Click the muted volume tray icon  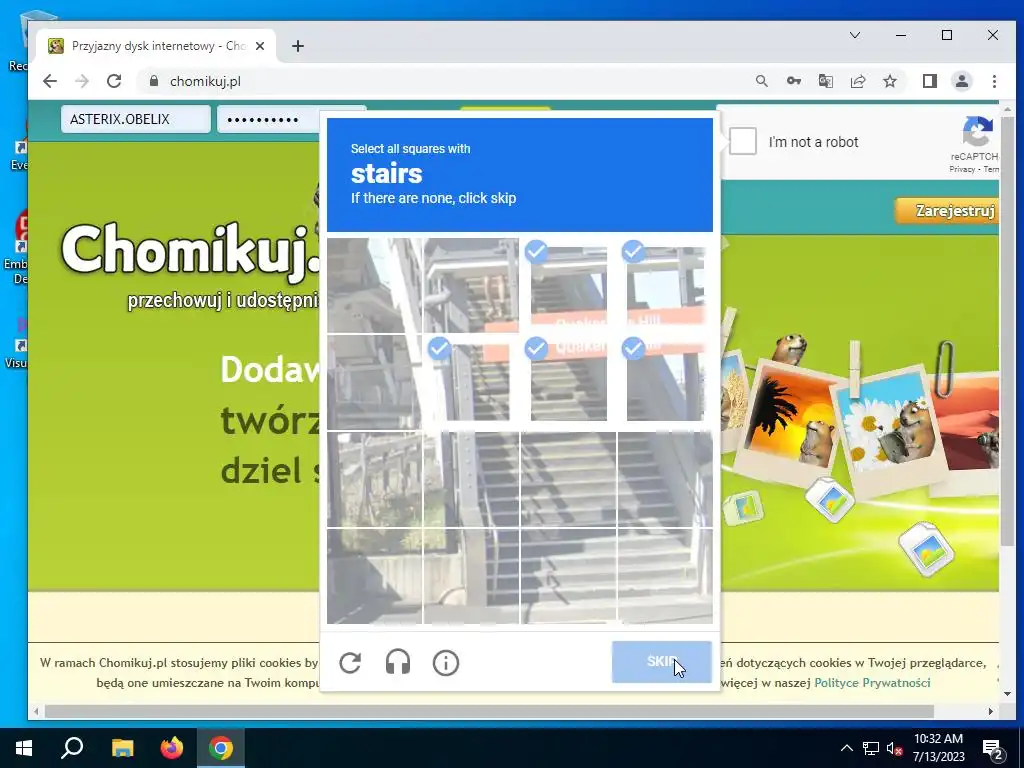(x=895, y=748)
